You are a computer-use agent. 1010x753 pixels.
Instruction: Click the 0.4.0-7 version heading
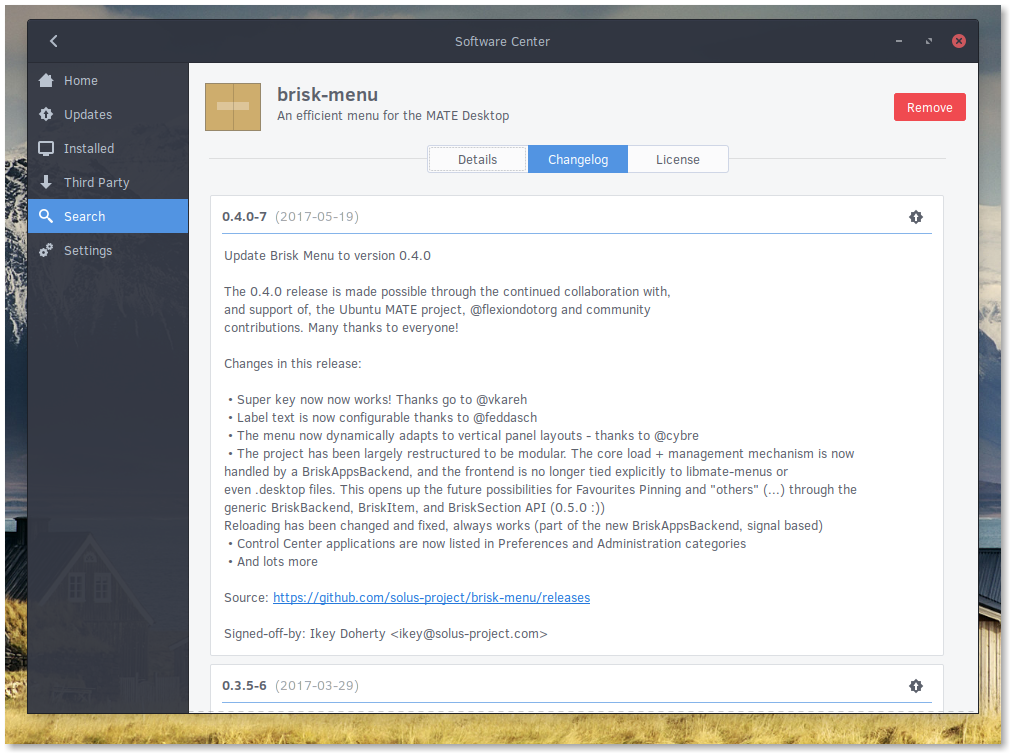(244, 216)
